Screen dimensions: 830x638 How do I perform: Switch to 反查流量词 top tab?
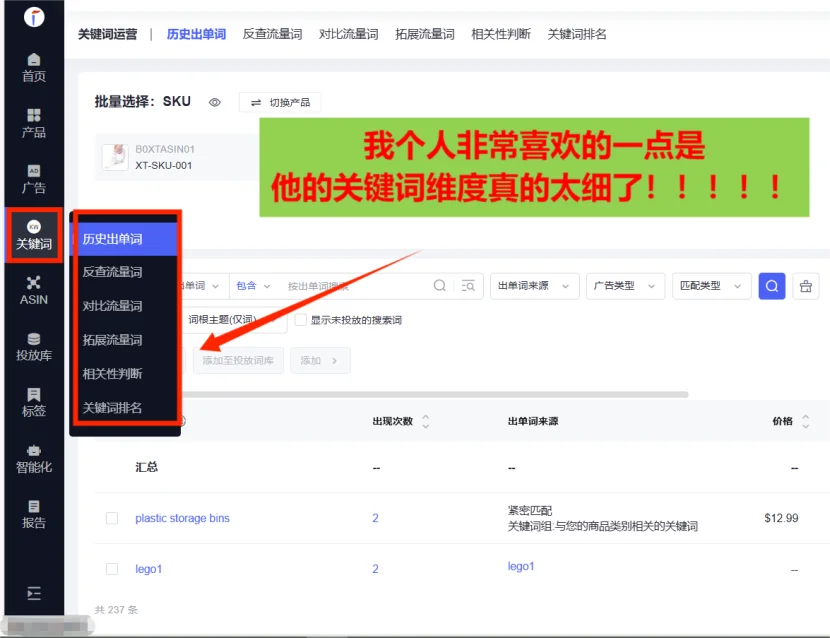tap(273, 34)
